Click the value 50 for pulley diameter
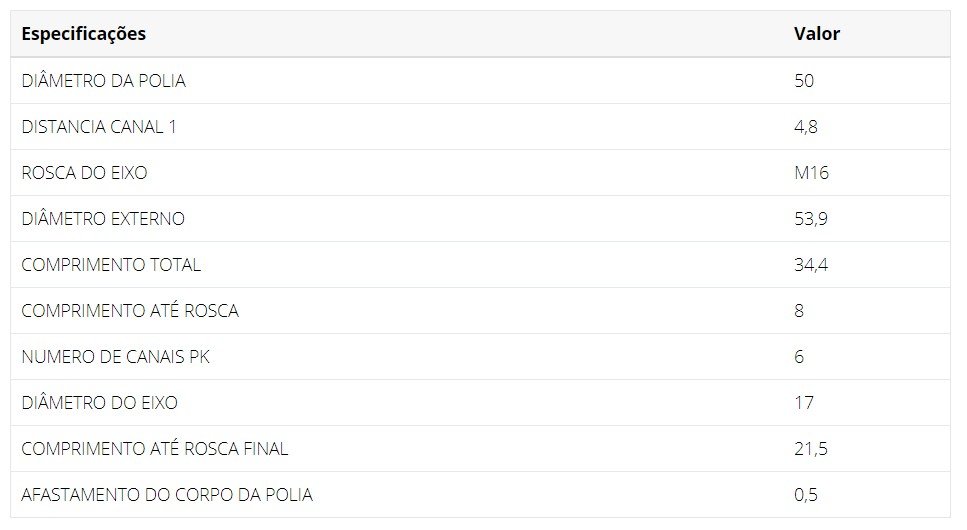This screenshot has width=967, height=530. pyautogui.click(x=804, y=81)
